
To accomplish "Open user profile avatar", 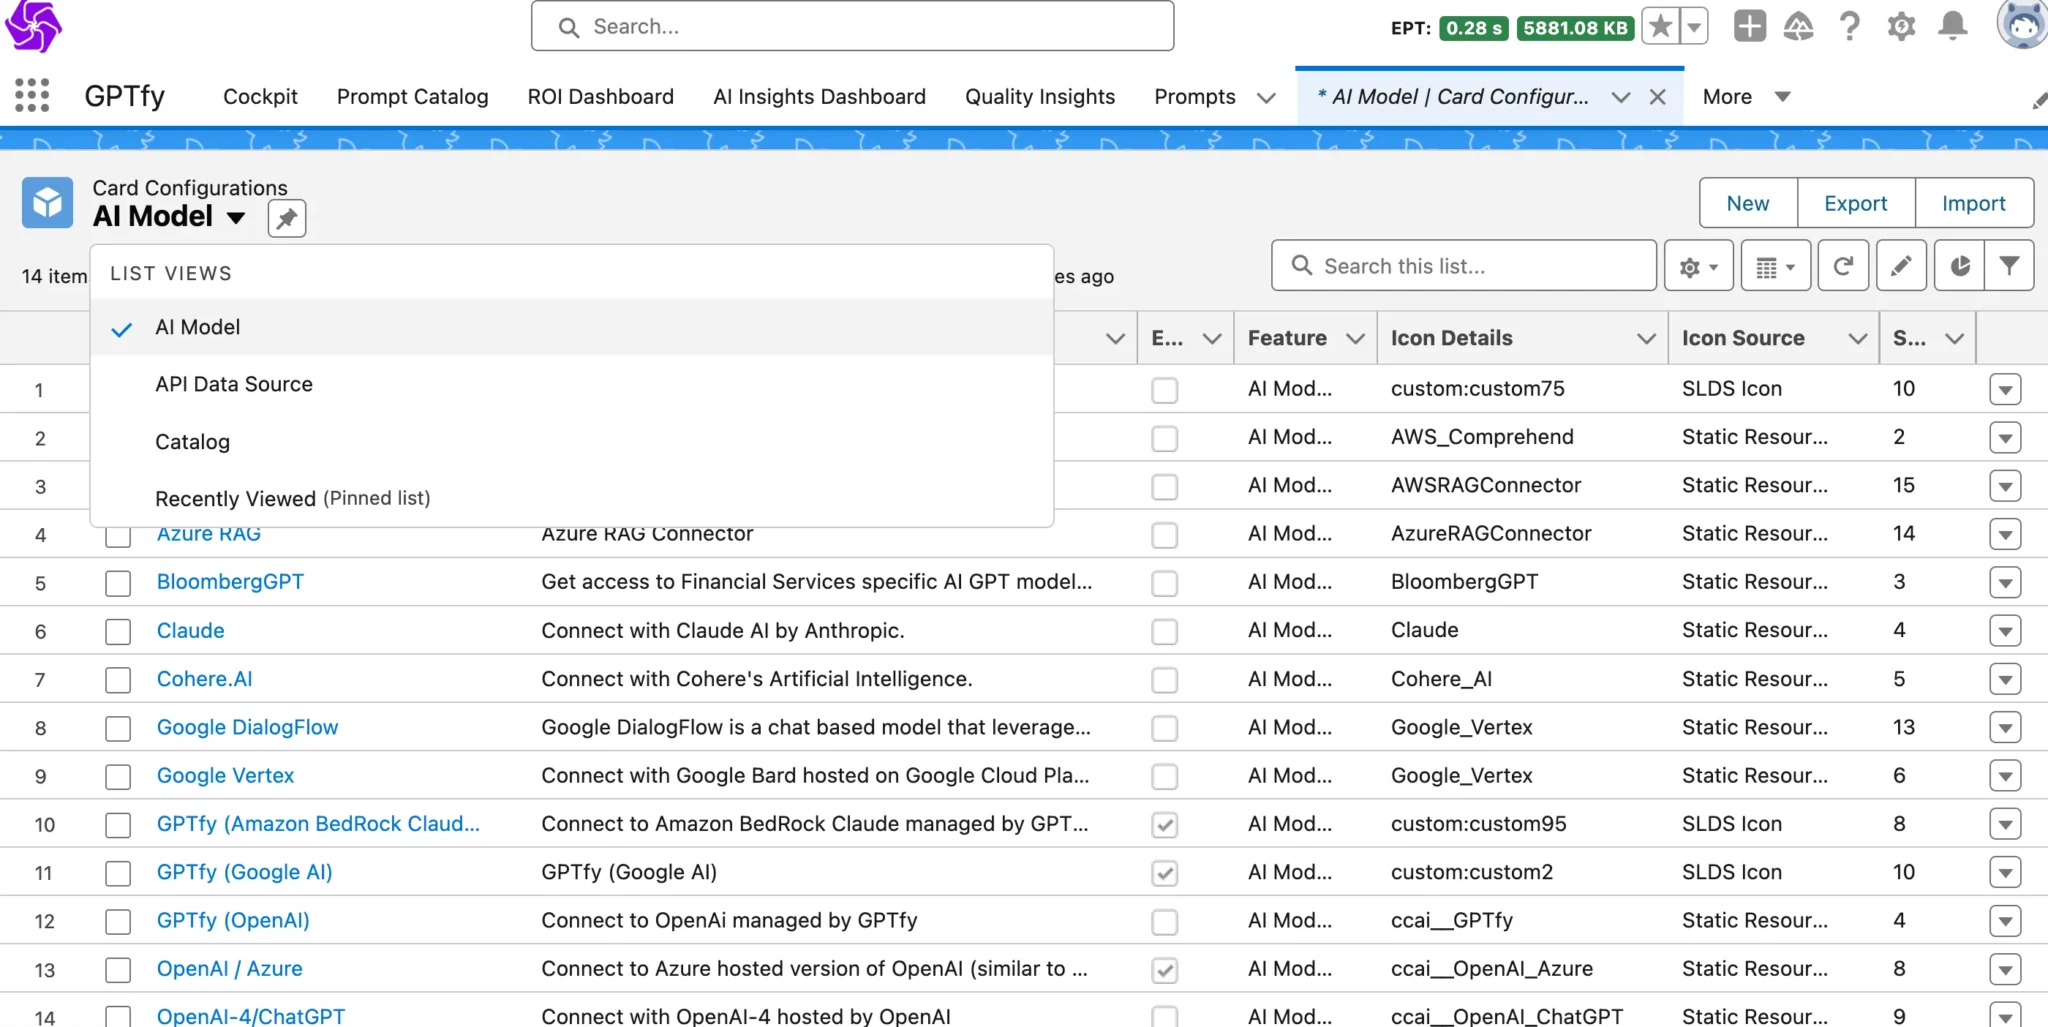I will [2022, 25].
